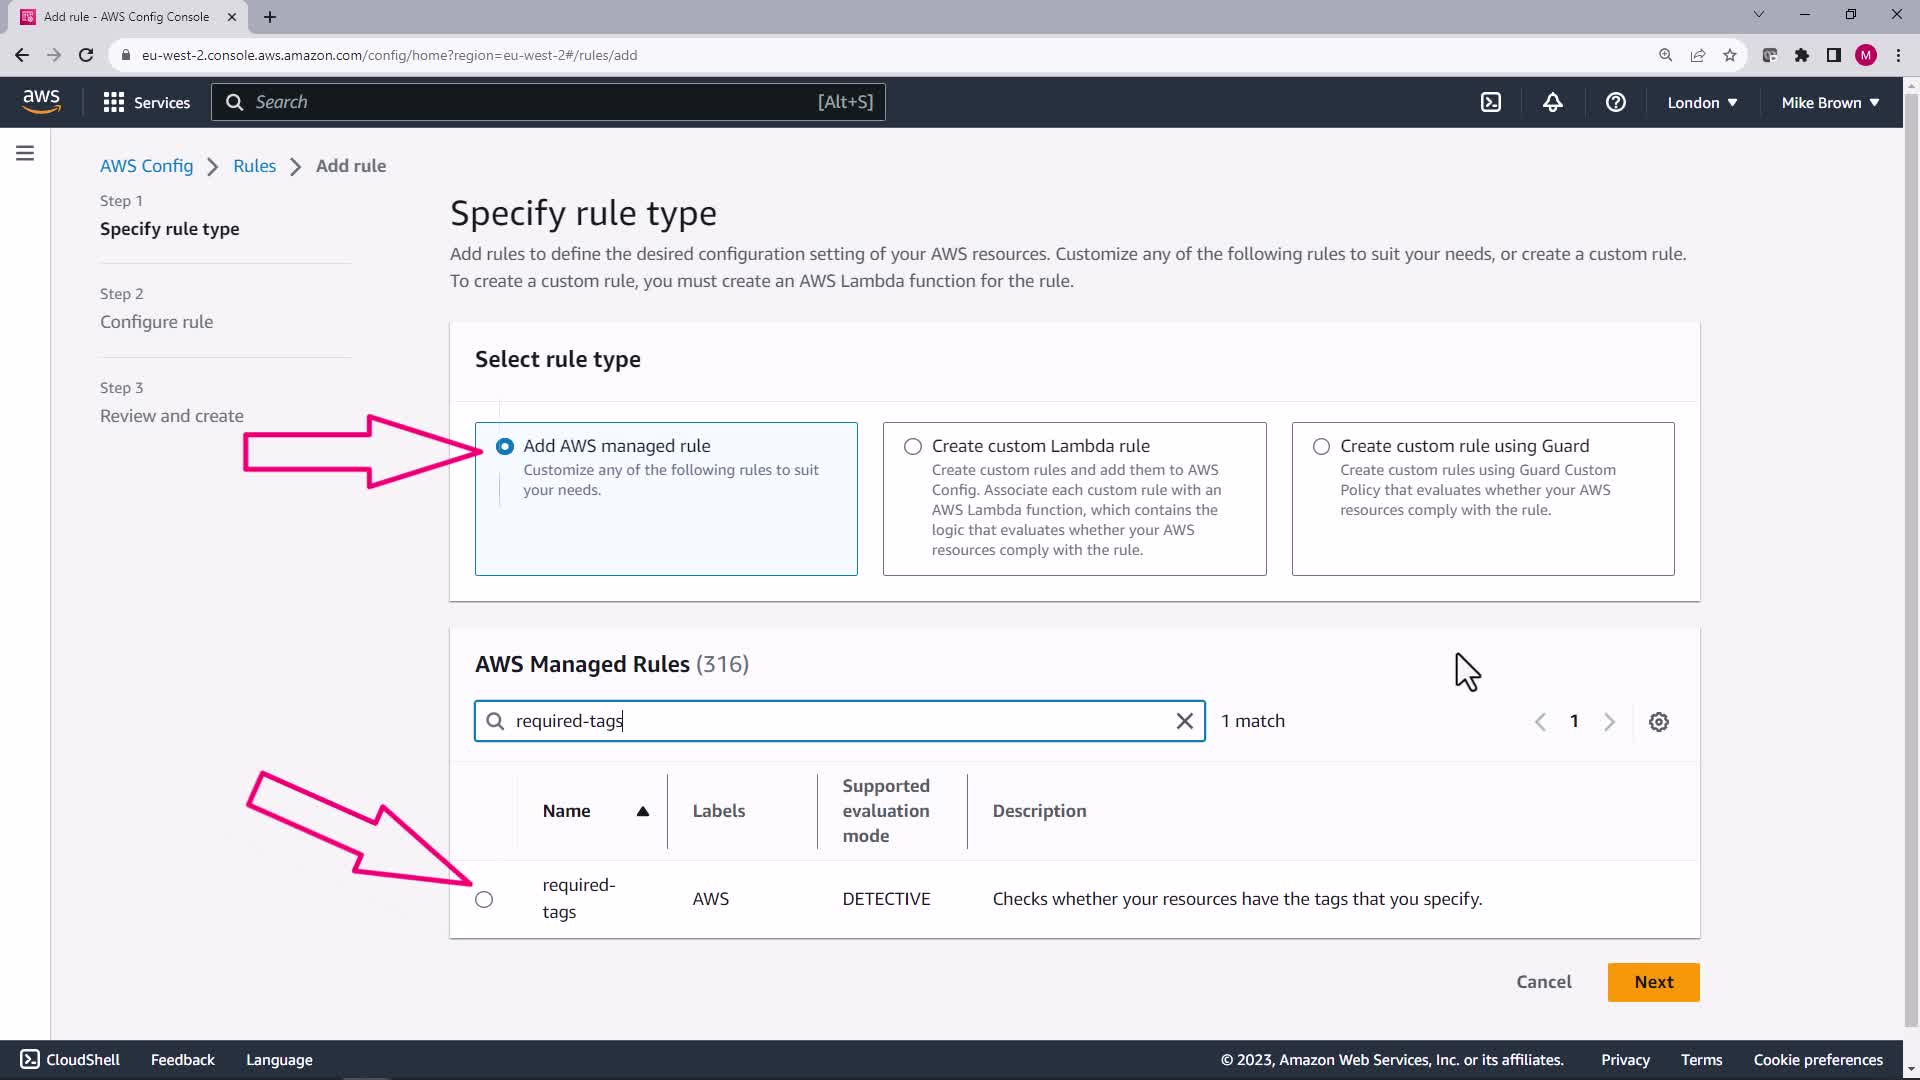Viewport: 1920px width, 1080px height.
Task: Clear the required-tags filter with X
Action: tap(1184, 721)
